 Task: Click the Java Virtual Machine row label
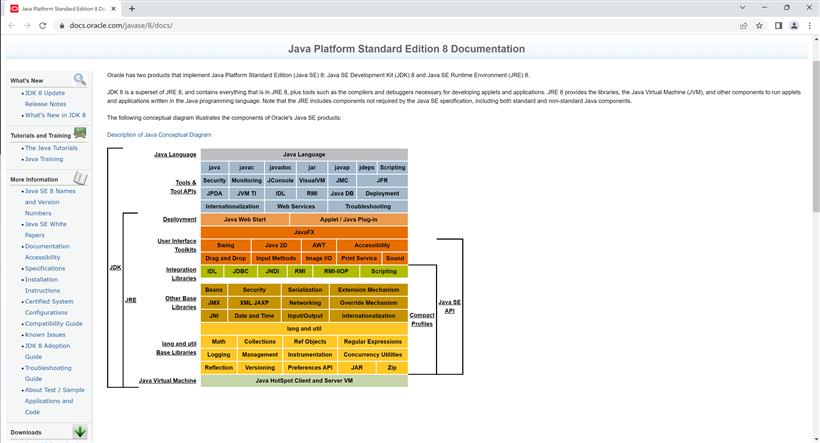[167, 381]
